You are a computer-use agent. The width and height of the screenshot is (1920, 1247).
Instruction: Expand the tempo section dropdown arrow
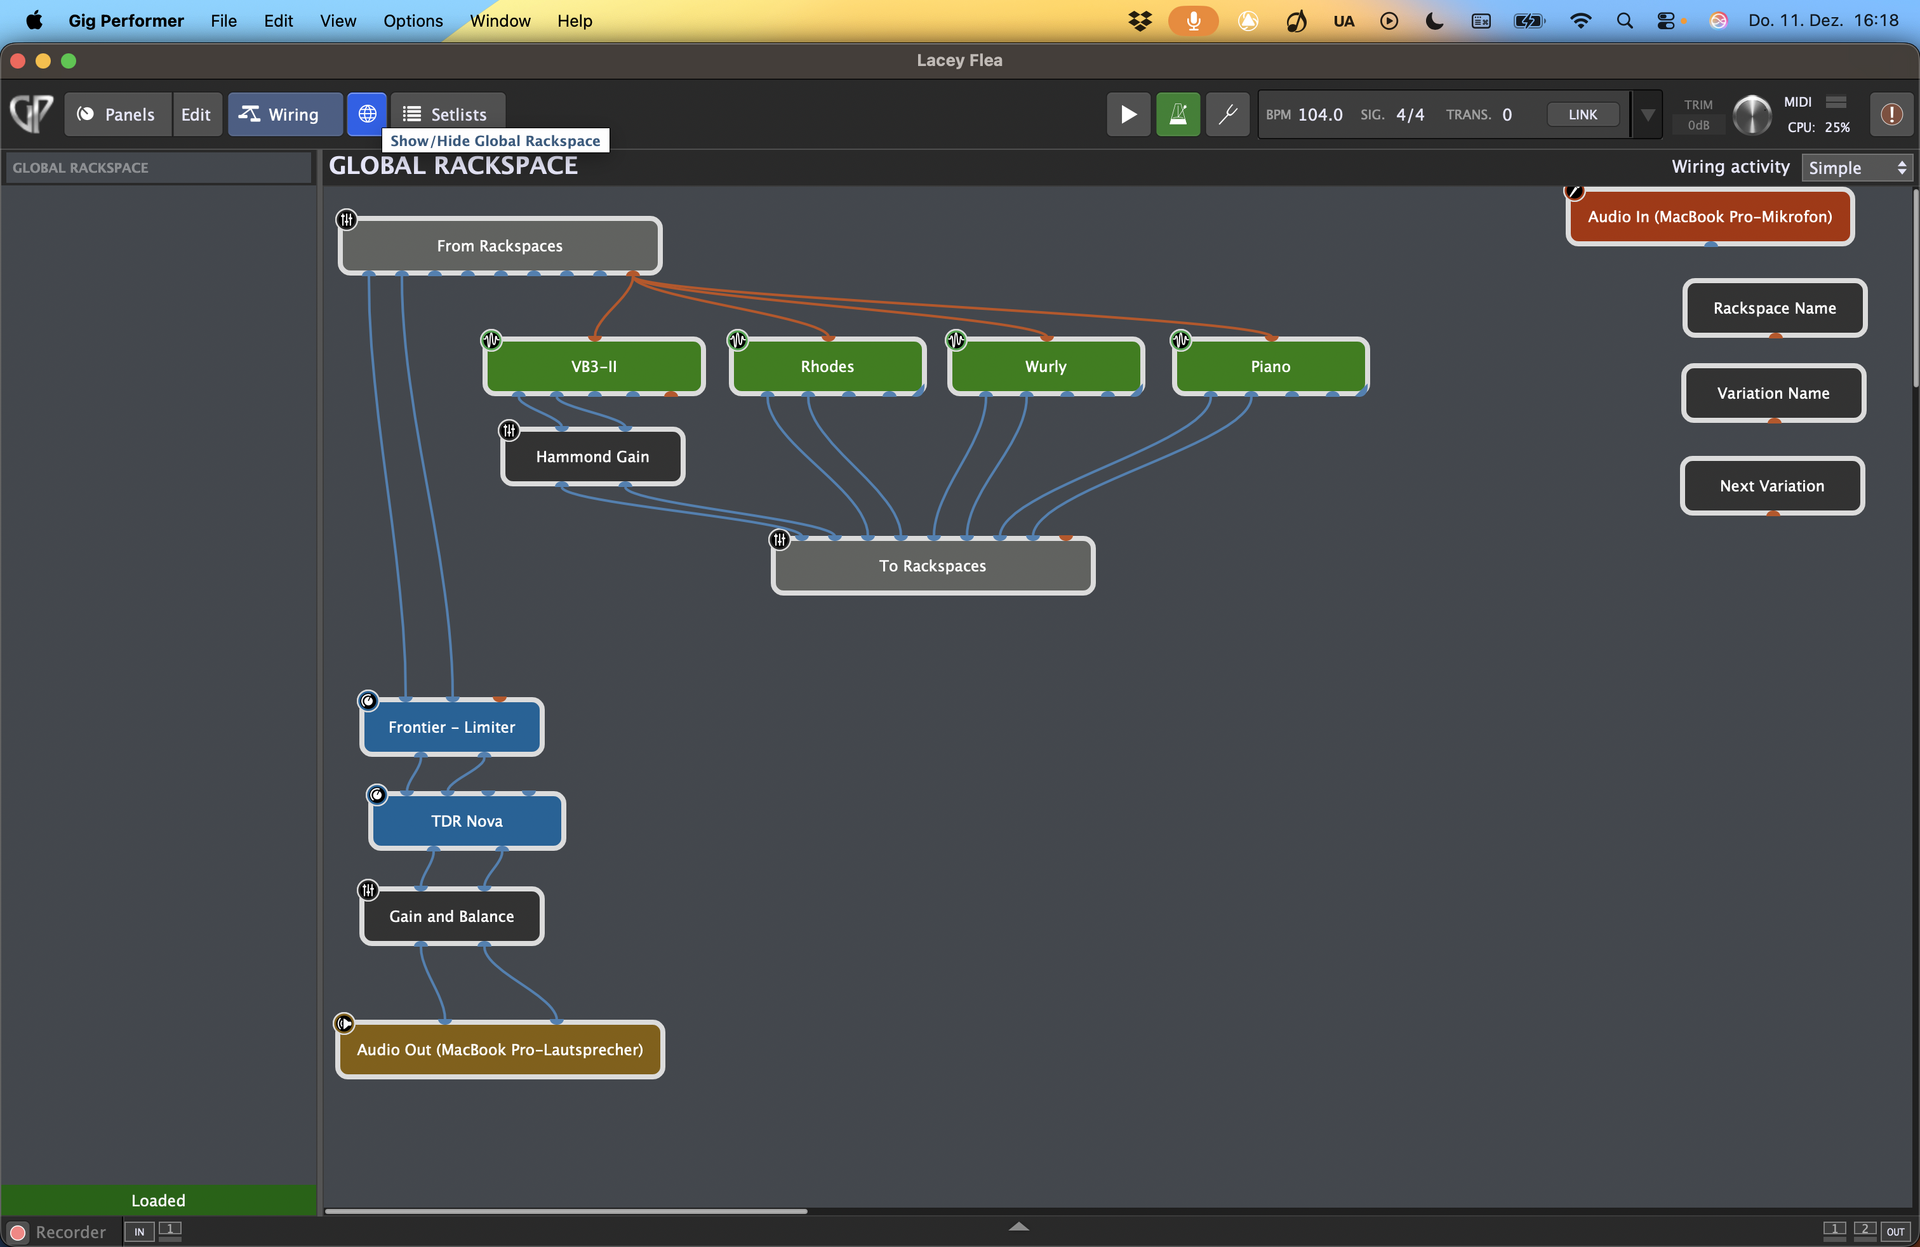(1647, 114)
